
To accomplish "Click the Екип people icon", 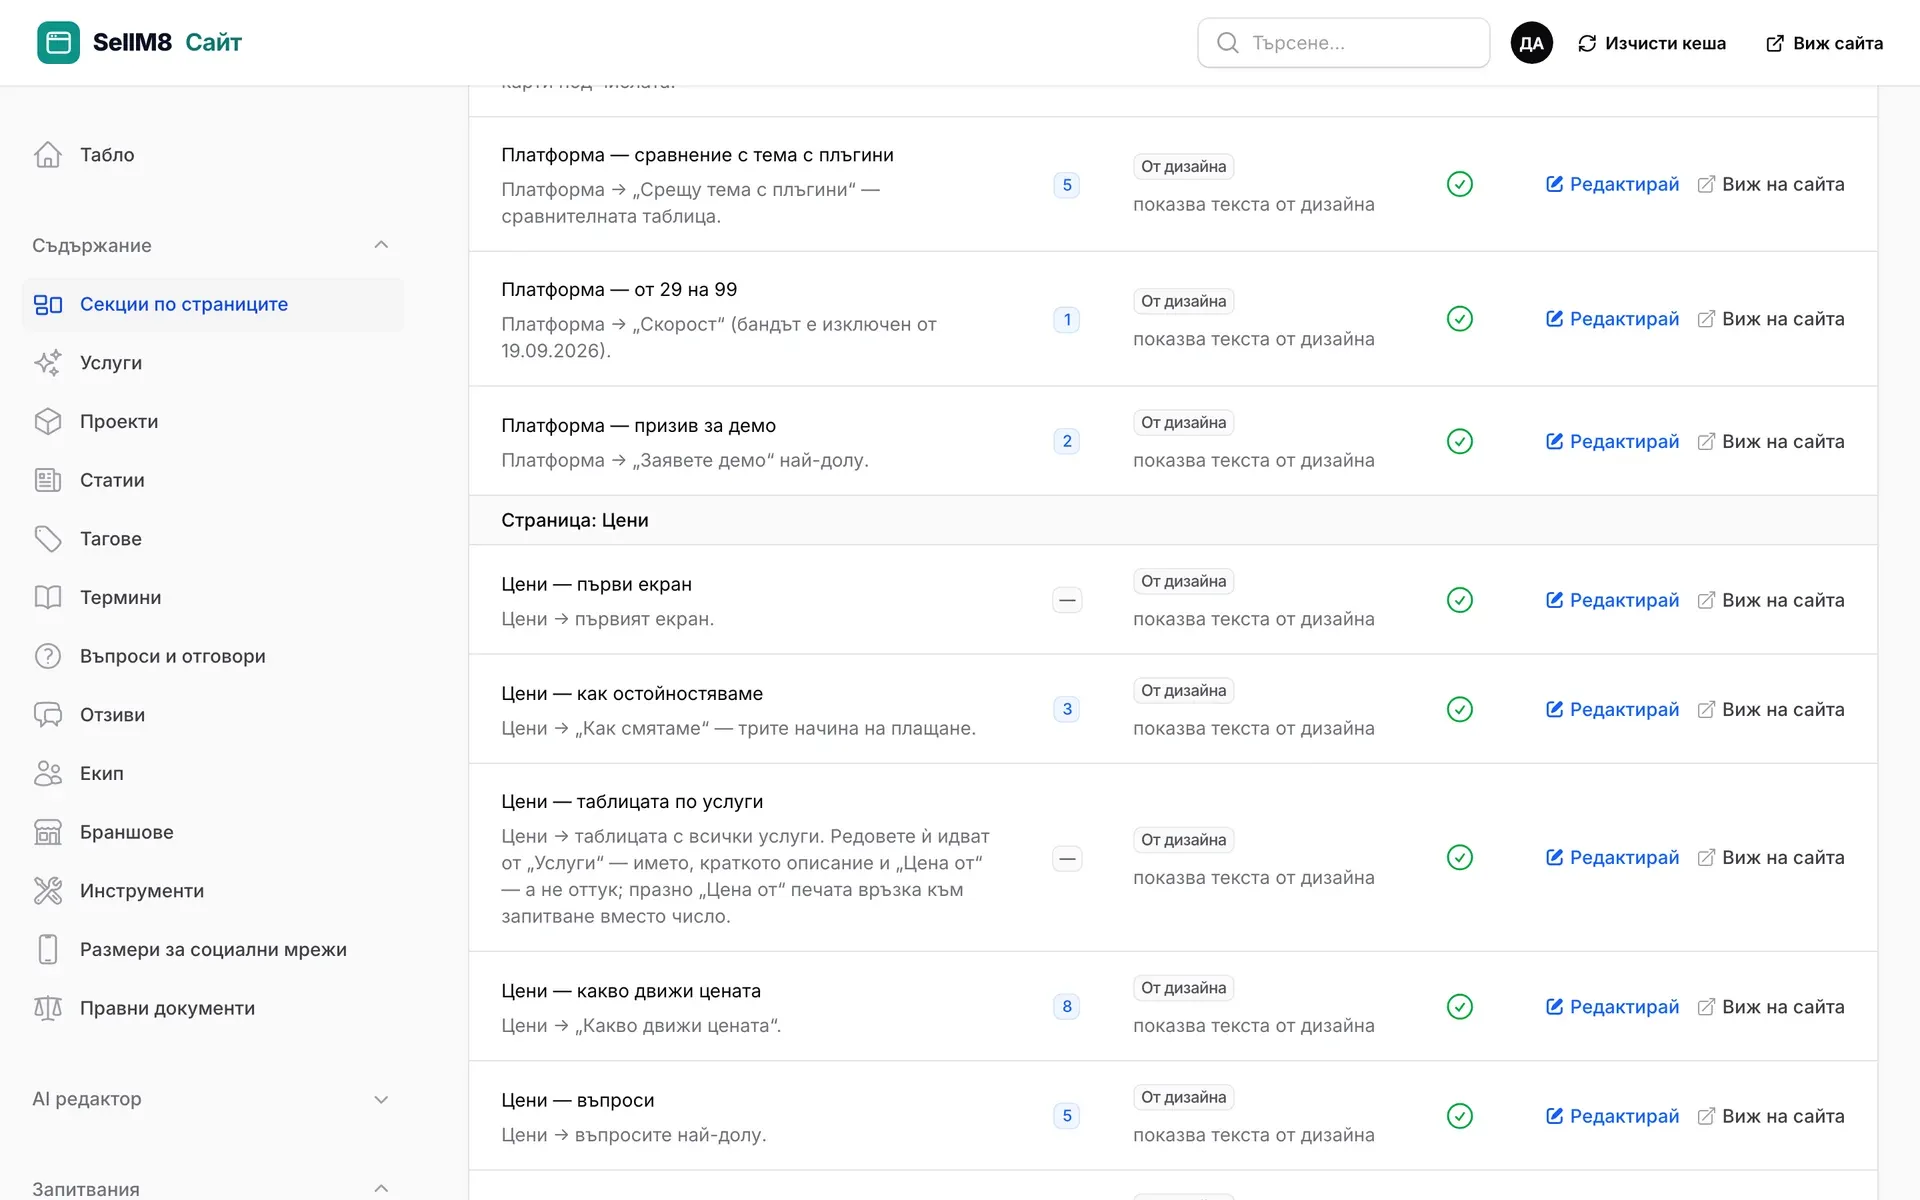I will point(48,774).
